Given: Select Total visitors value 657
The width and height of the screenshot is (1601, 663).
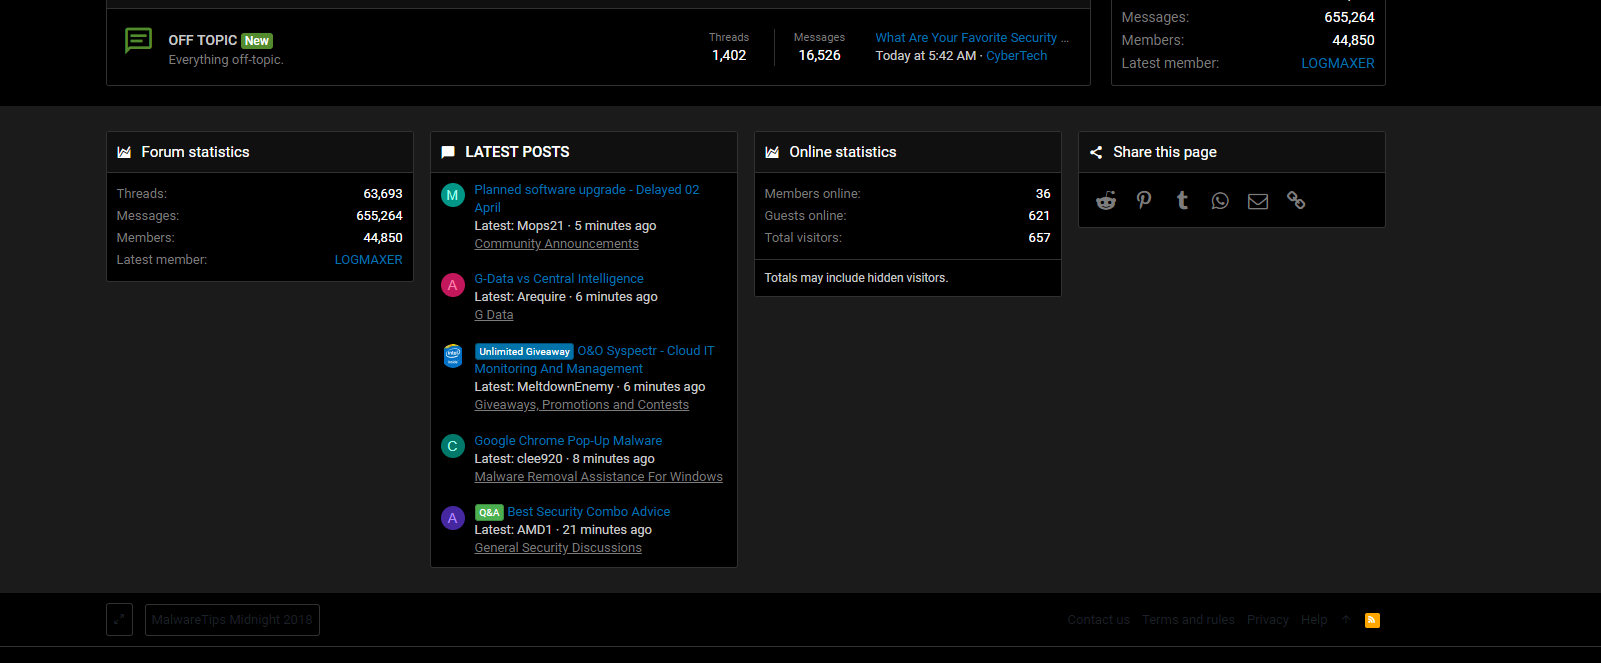Looking at the screenshot, I should (1039, 238).
